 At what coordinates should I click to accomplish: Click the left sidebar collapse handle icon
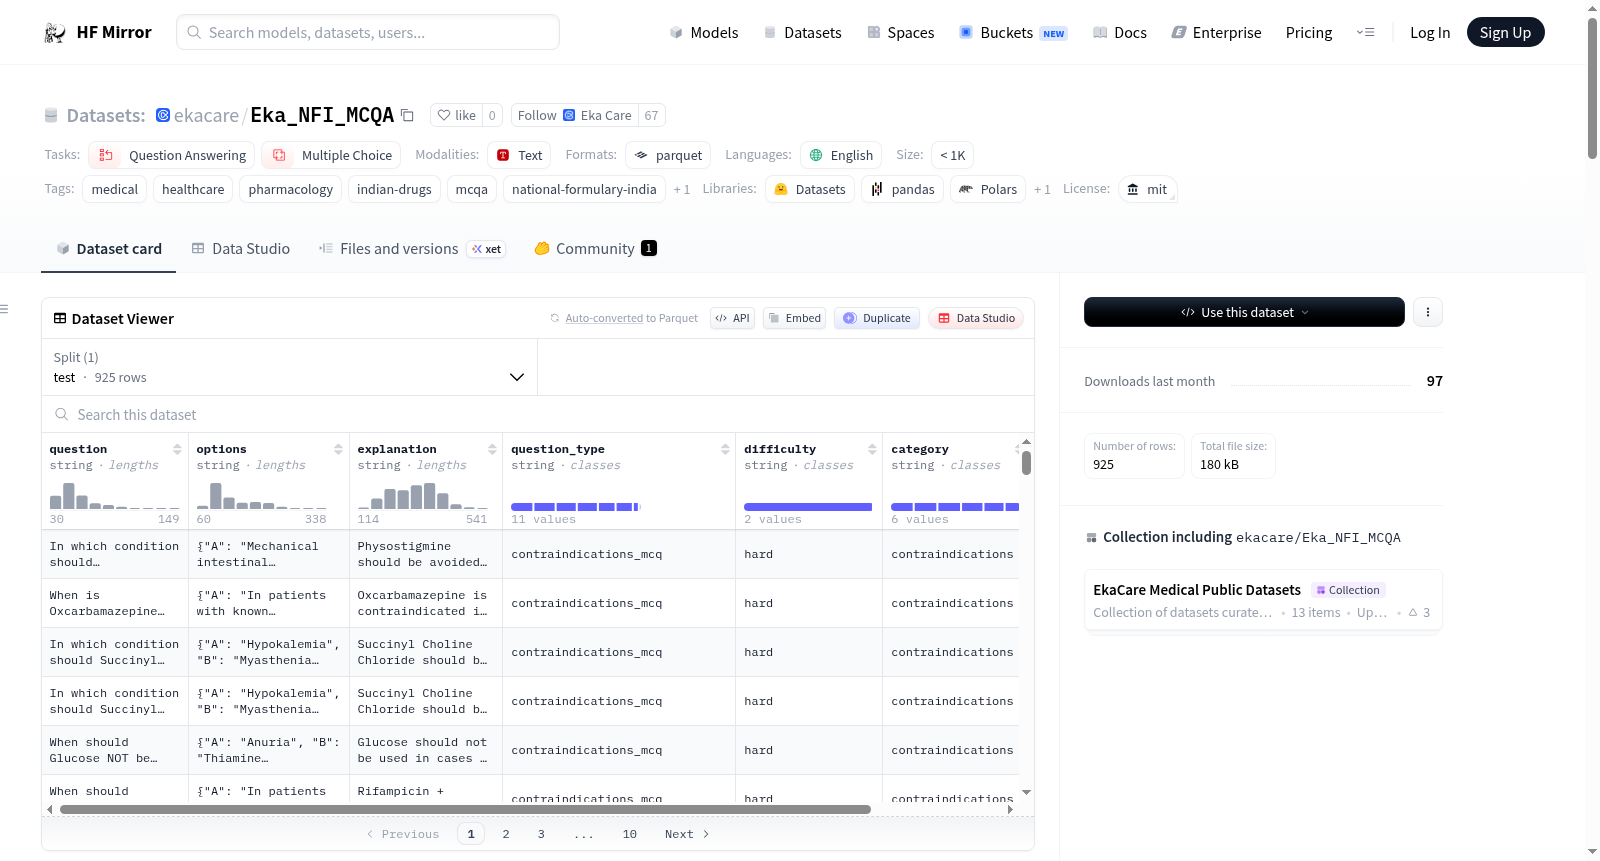[x=4, y=309]
